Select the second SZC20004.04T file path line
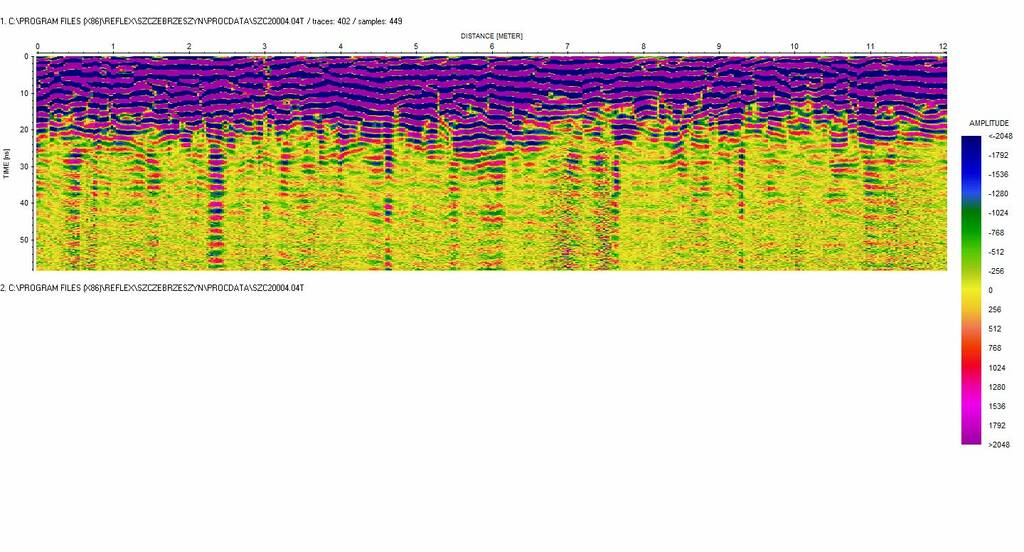Image resolution: width=1024 pixels, height=552 pixels. (152, 288)
